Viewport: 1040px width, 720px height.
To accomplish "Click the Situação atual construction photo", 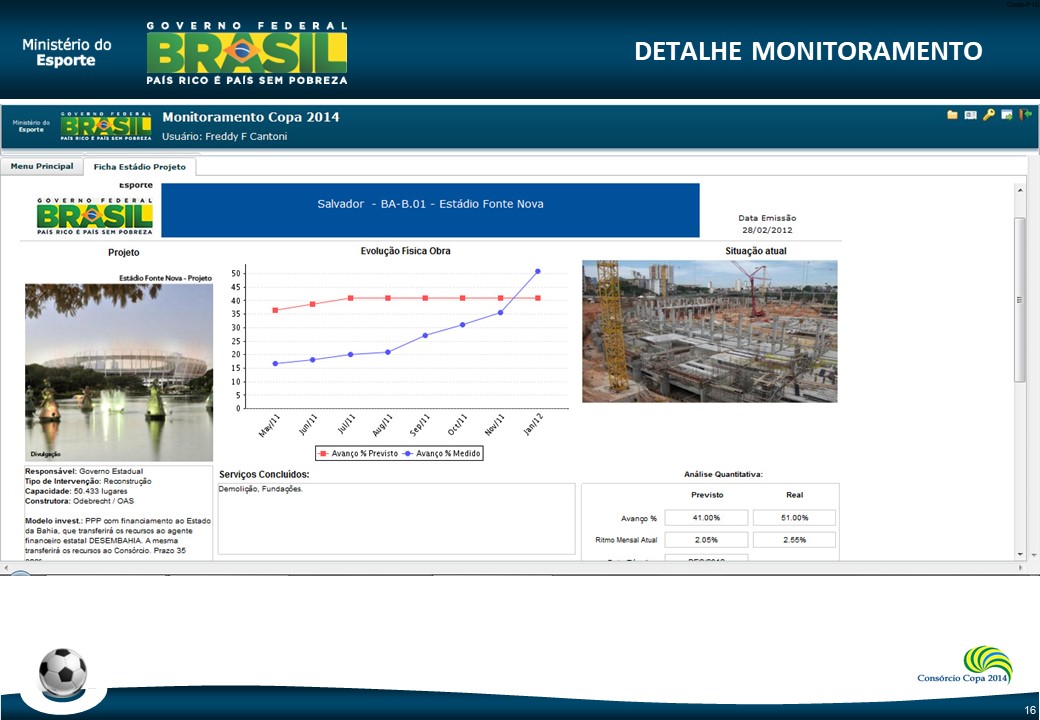I will click(710, 331).
